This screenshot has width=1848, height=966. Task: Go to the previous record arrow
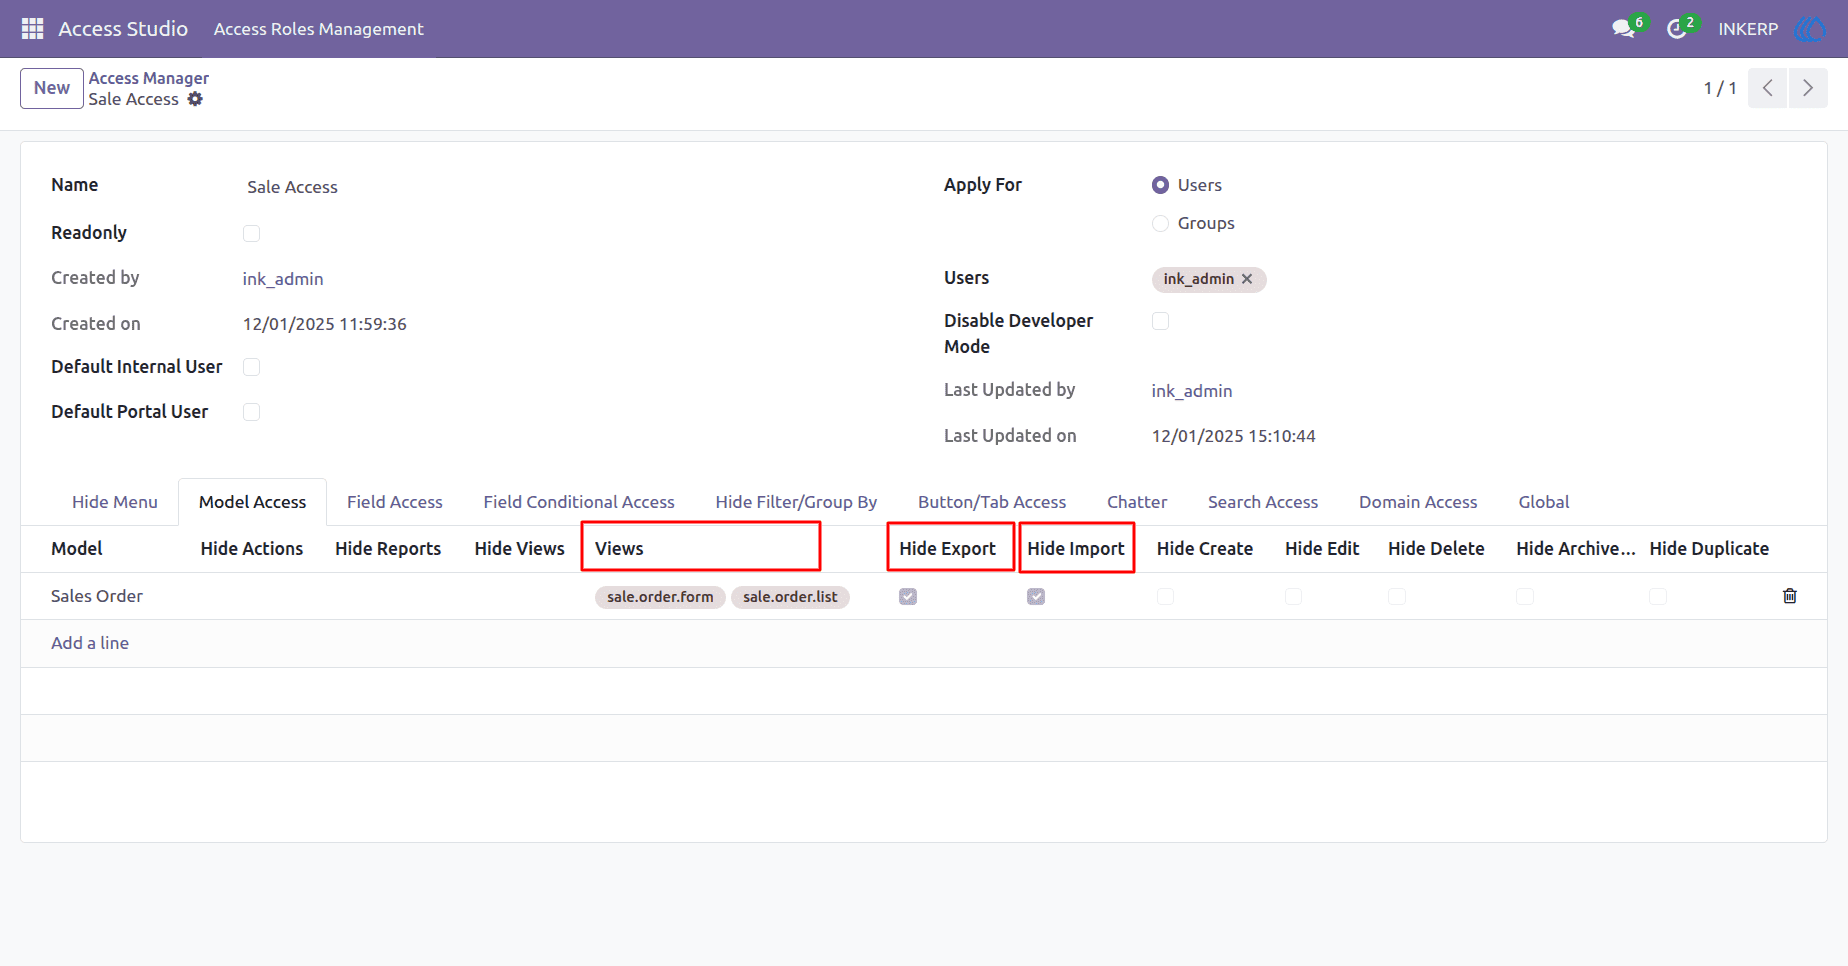click(1768, 88)
